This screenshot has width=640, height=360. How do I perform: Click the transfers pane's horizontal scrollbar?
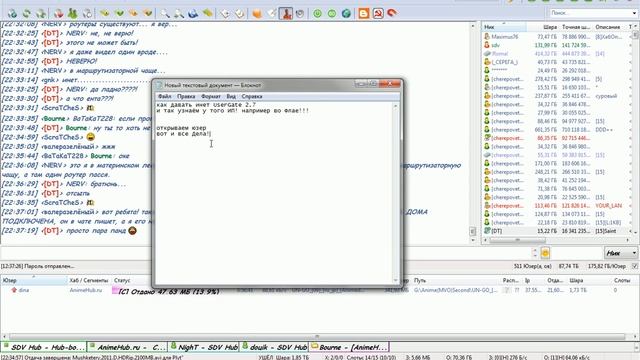(x=317, y=337)
